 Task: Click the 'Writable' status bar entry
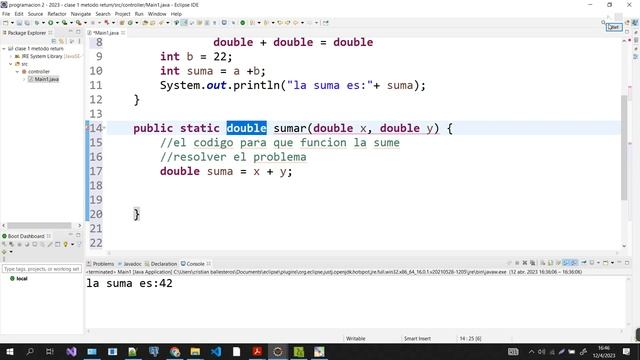click(x=356, y=338)
